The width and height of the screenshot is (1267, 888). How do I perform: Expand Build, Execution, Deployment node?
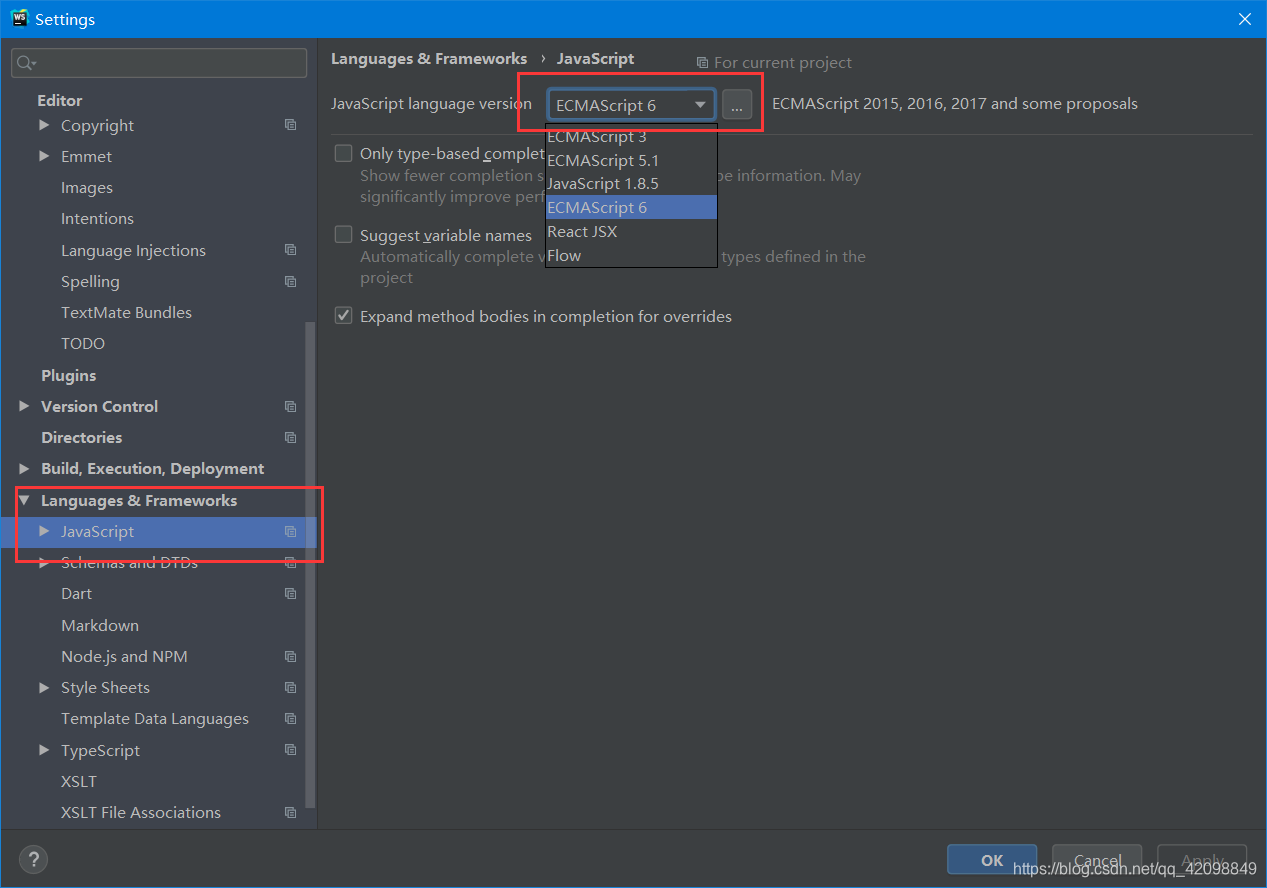[x=24, y=468]
